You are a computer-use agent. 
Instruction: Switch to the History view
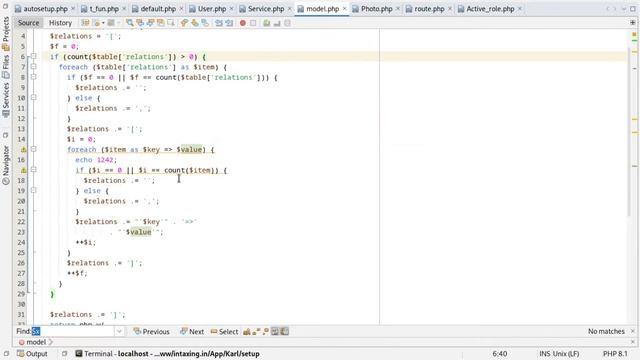60,23
